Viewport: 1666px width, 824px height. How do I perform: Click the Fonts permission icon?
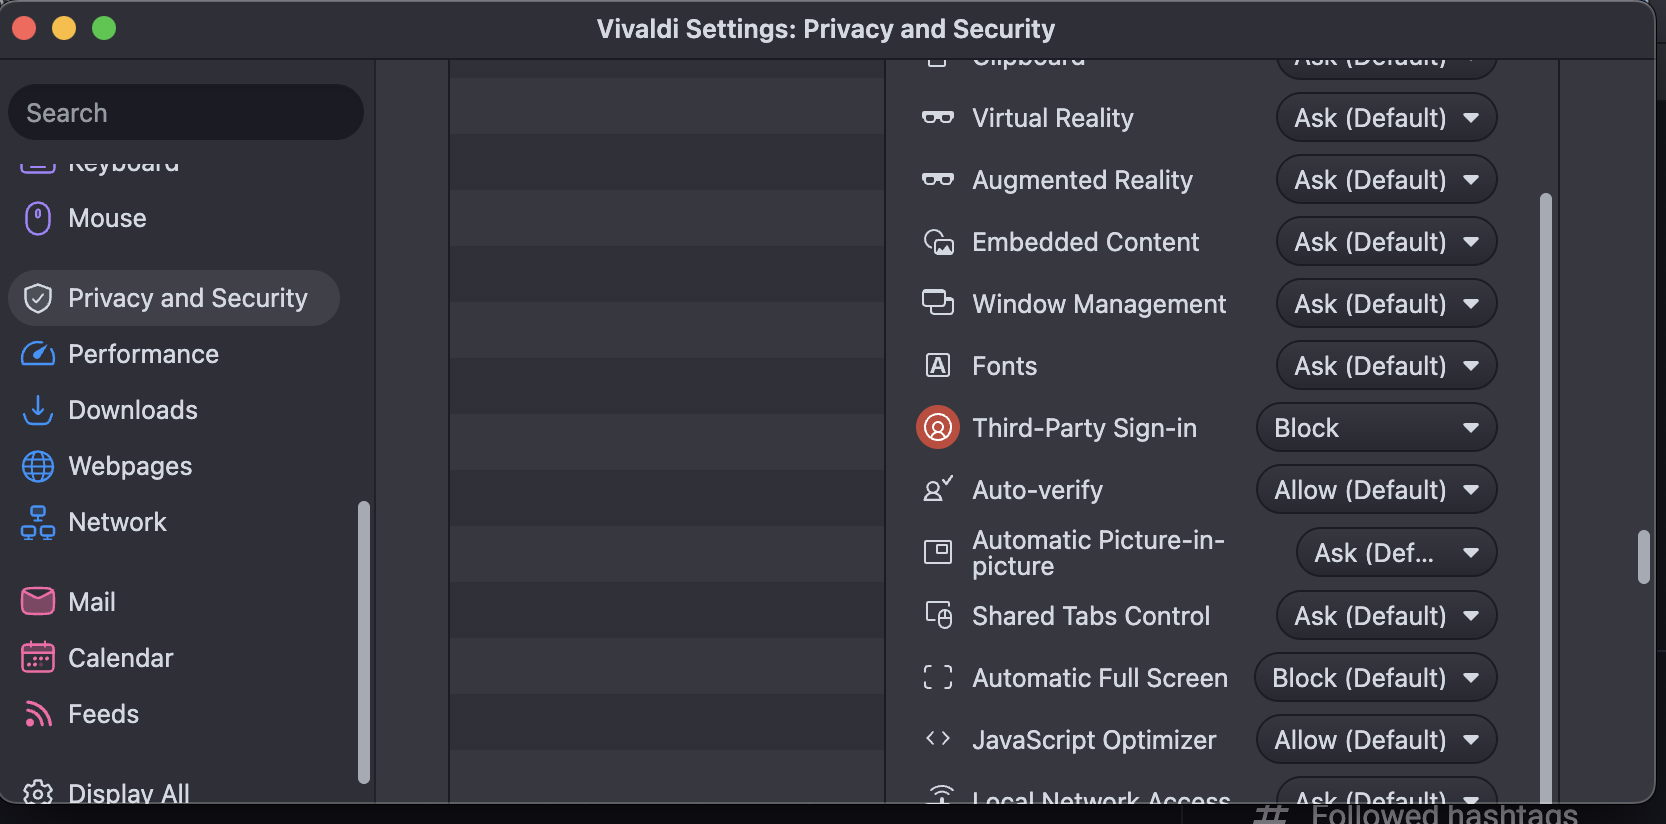pyautogui.click(x=937, y=366)
